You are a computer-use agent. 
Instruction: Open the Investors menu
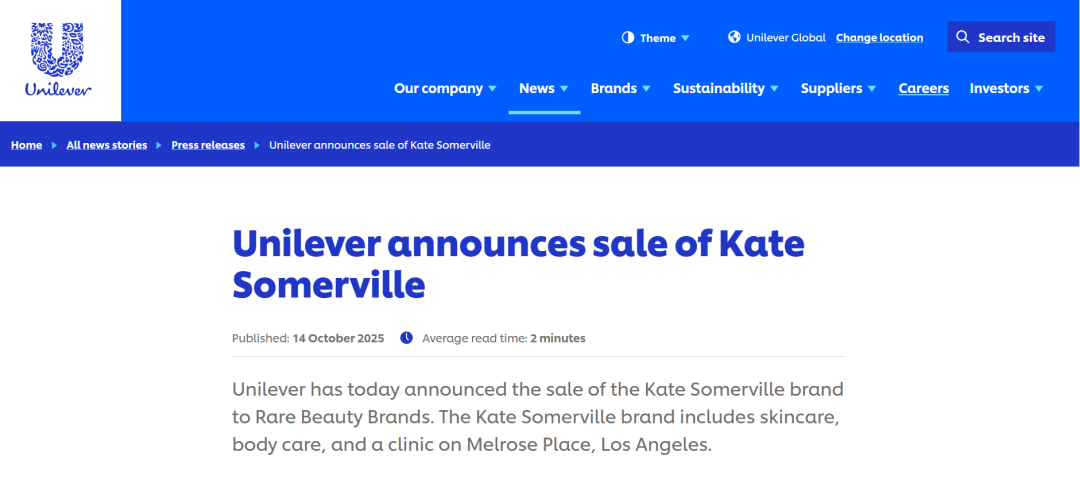(1006, 88)
